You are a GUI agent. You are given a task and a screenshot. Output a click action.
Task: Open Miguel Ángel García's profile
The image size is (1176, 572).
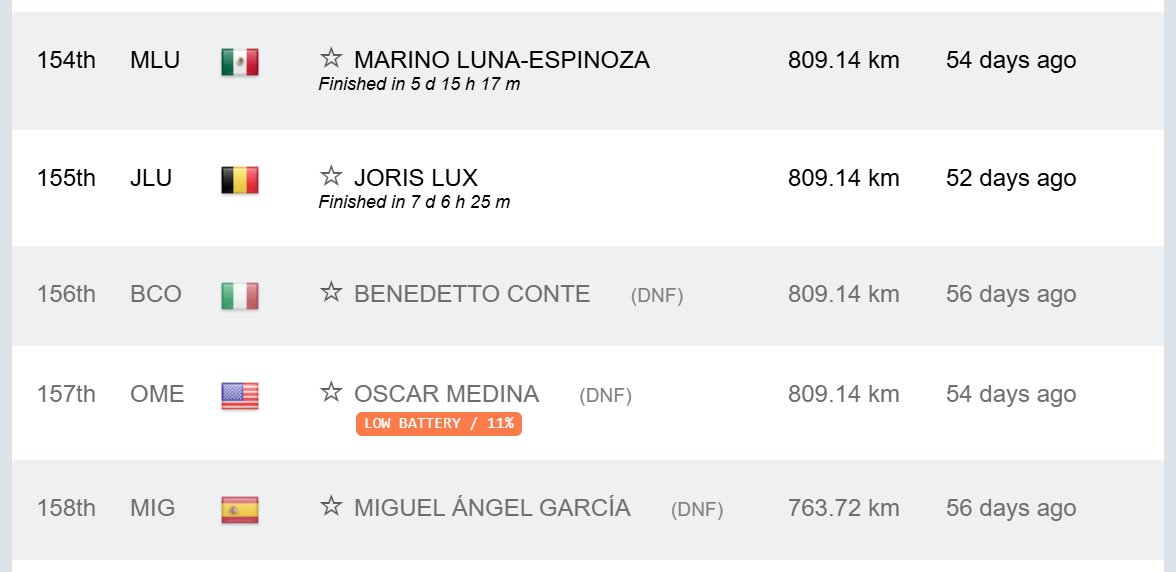point(492,508)
